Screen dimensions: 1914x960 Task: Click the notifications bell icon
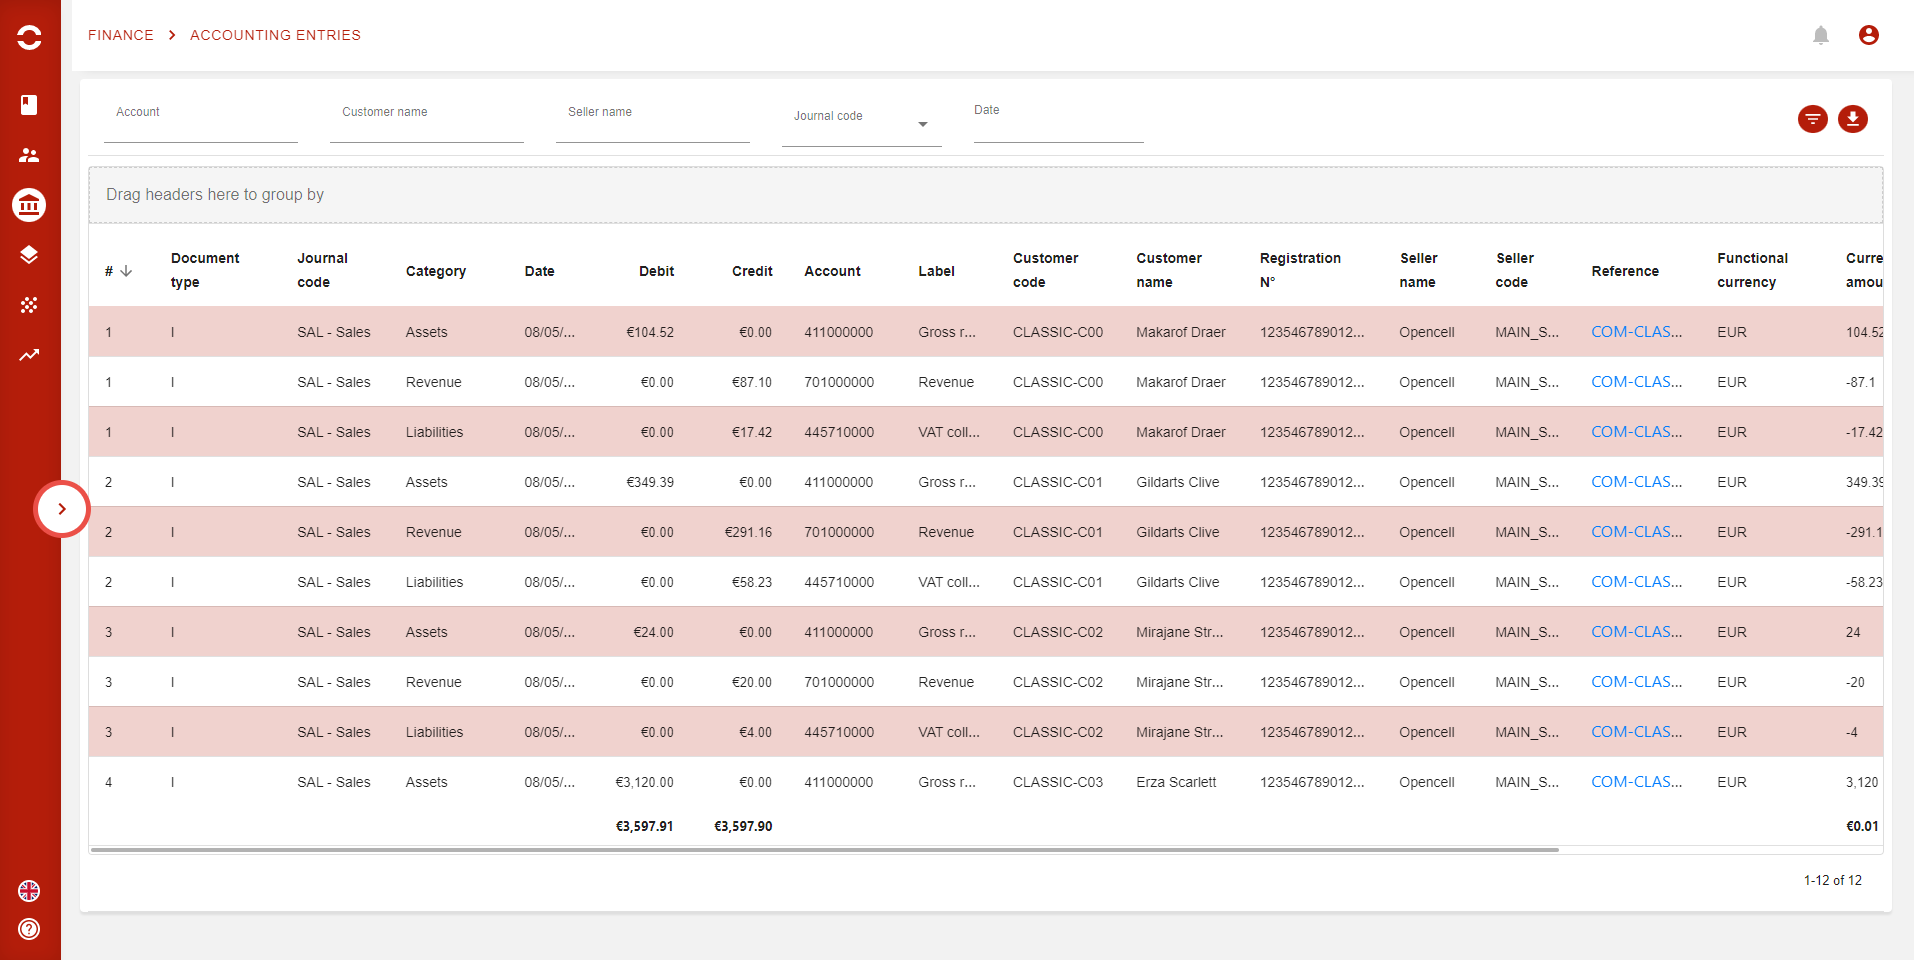point(1821,36)
